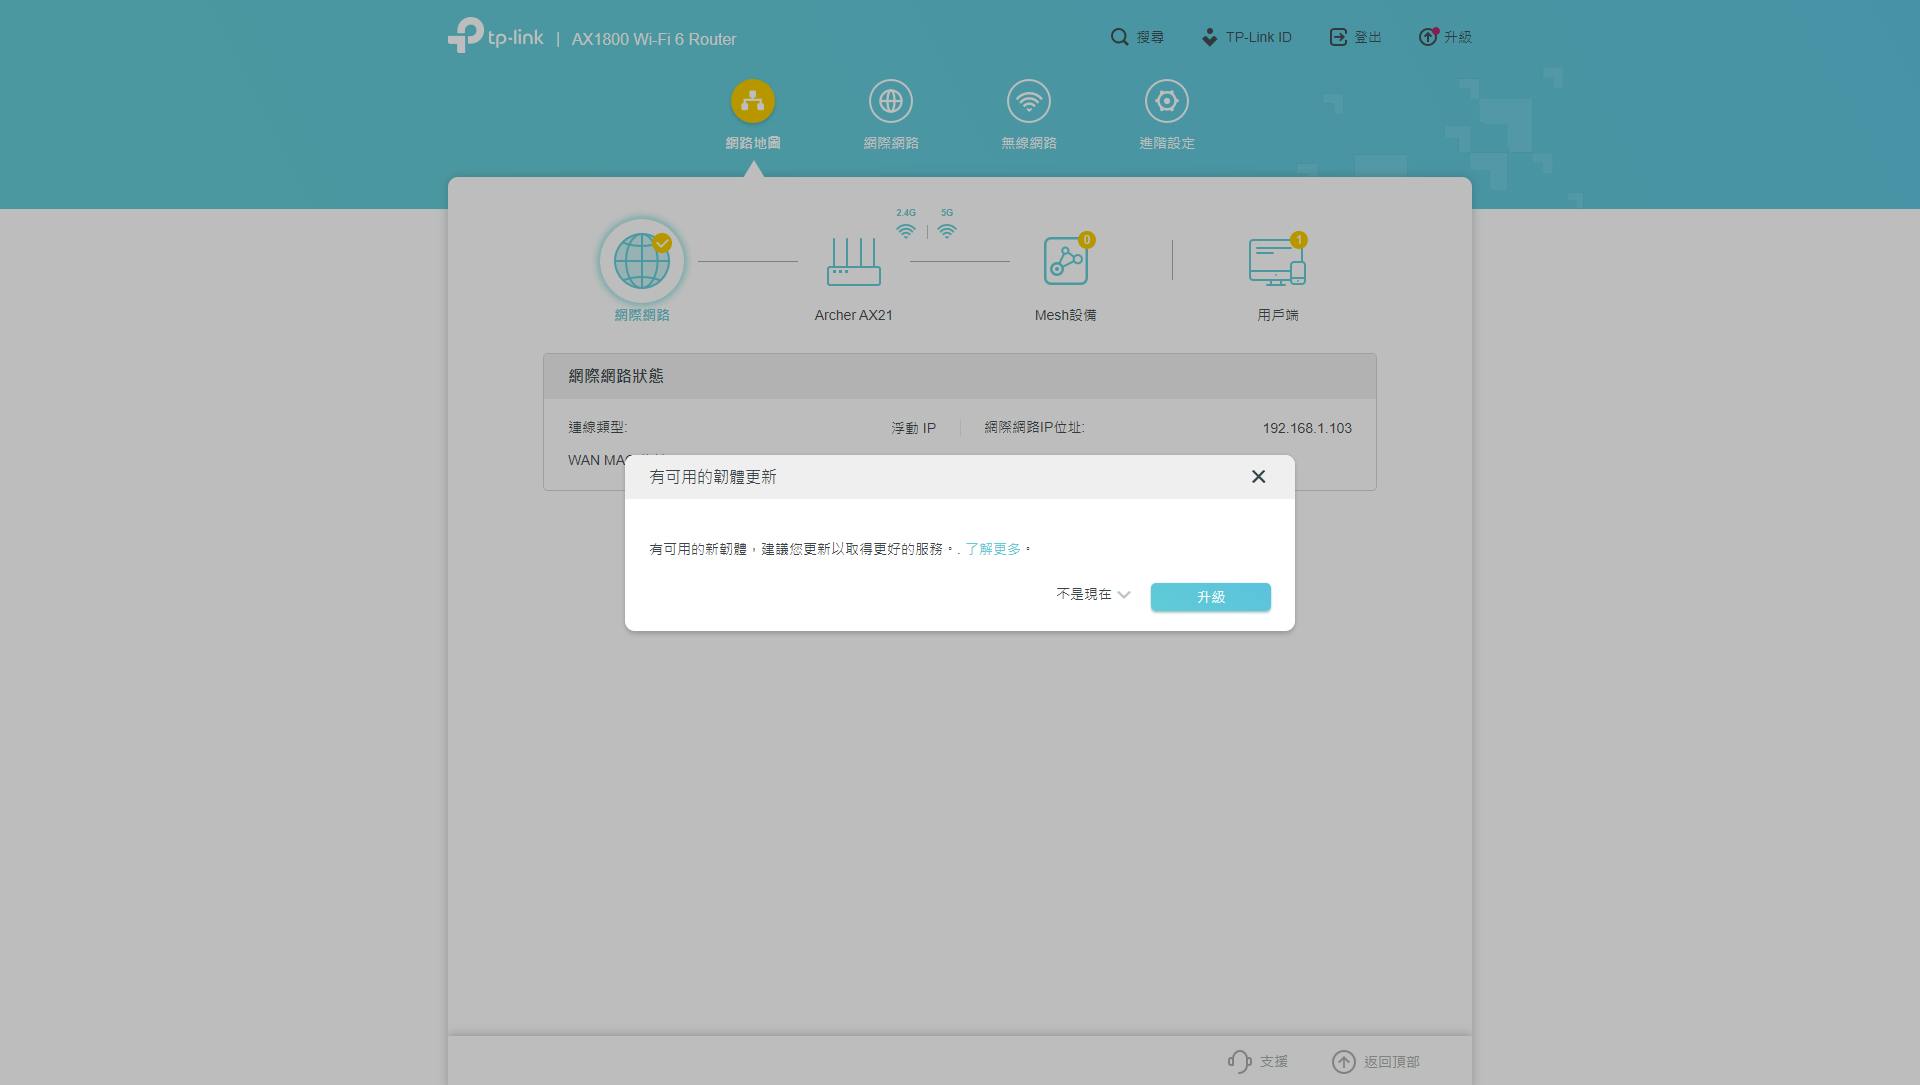Close the firmware update dialog

click(1258, 477)
